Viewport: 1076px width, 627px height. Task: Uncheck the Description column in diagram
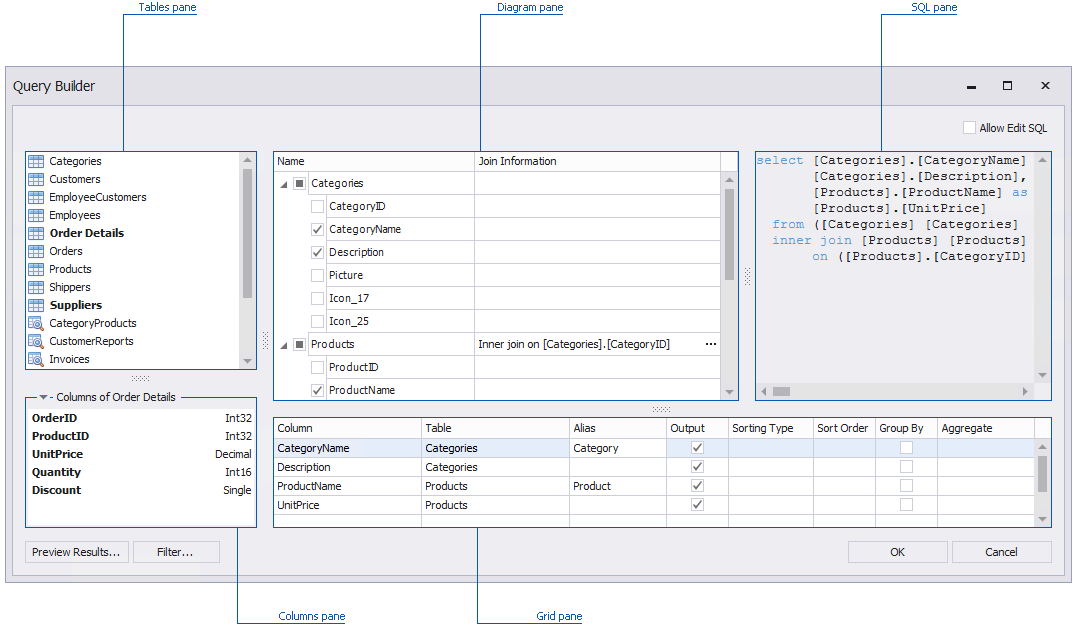(x=317, y=252)
